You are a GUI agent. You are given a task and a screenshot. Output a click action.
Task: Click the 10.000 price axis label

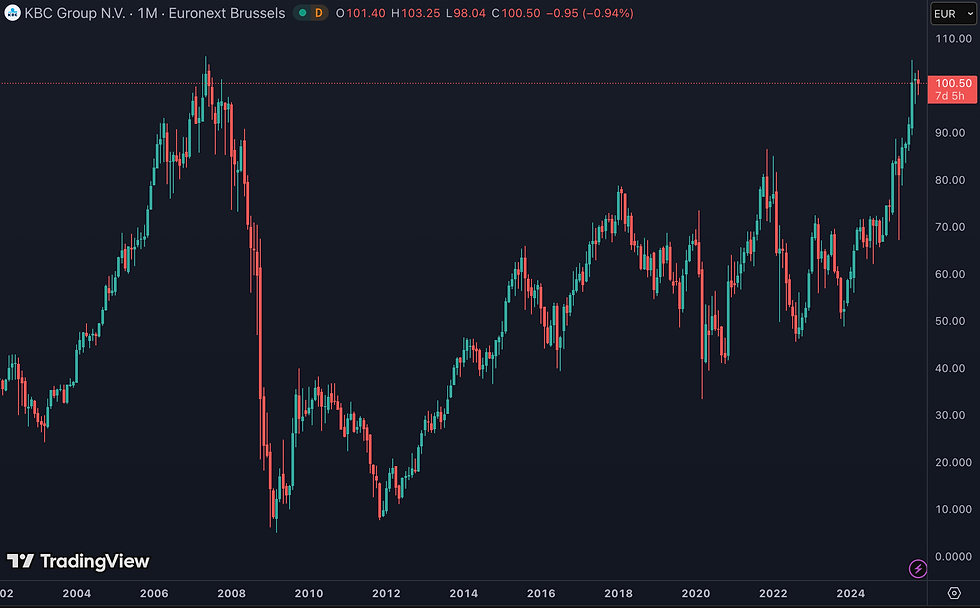click(953, 509)
